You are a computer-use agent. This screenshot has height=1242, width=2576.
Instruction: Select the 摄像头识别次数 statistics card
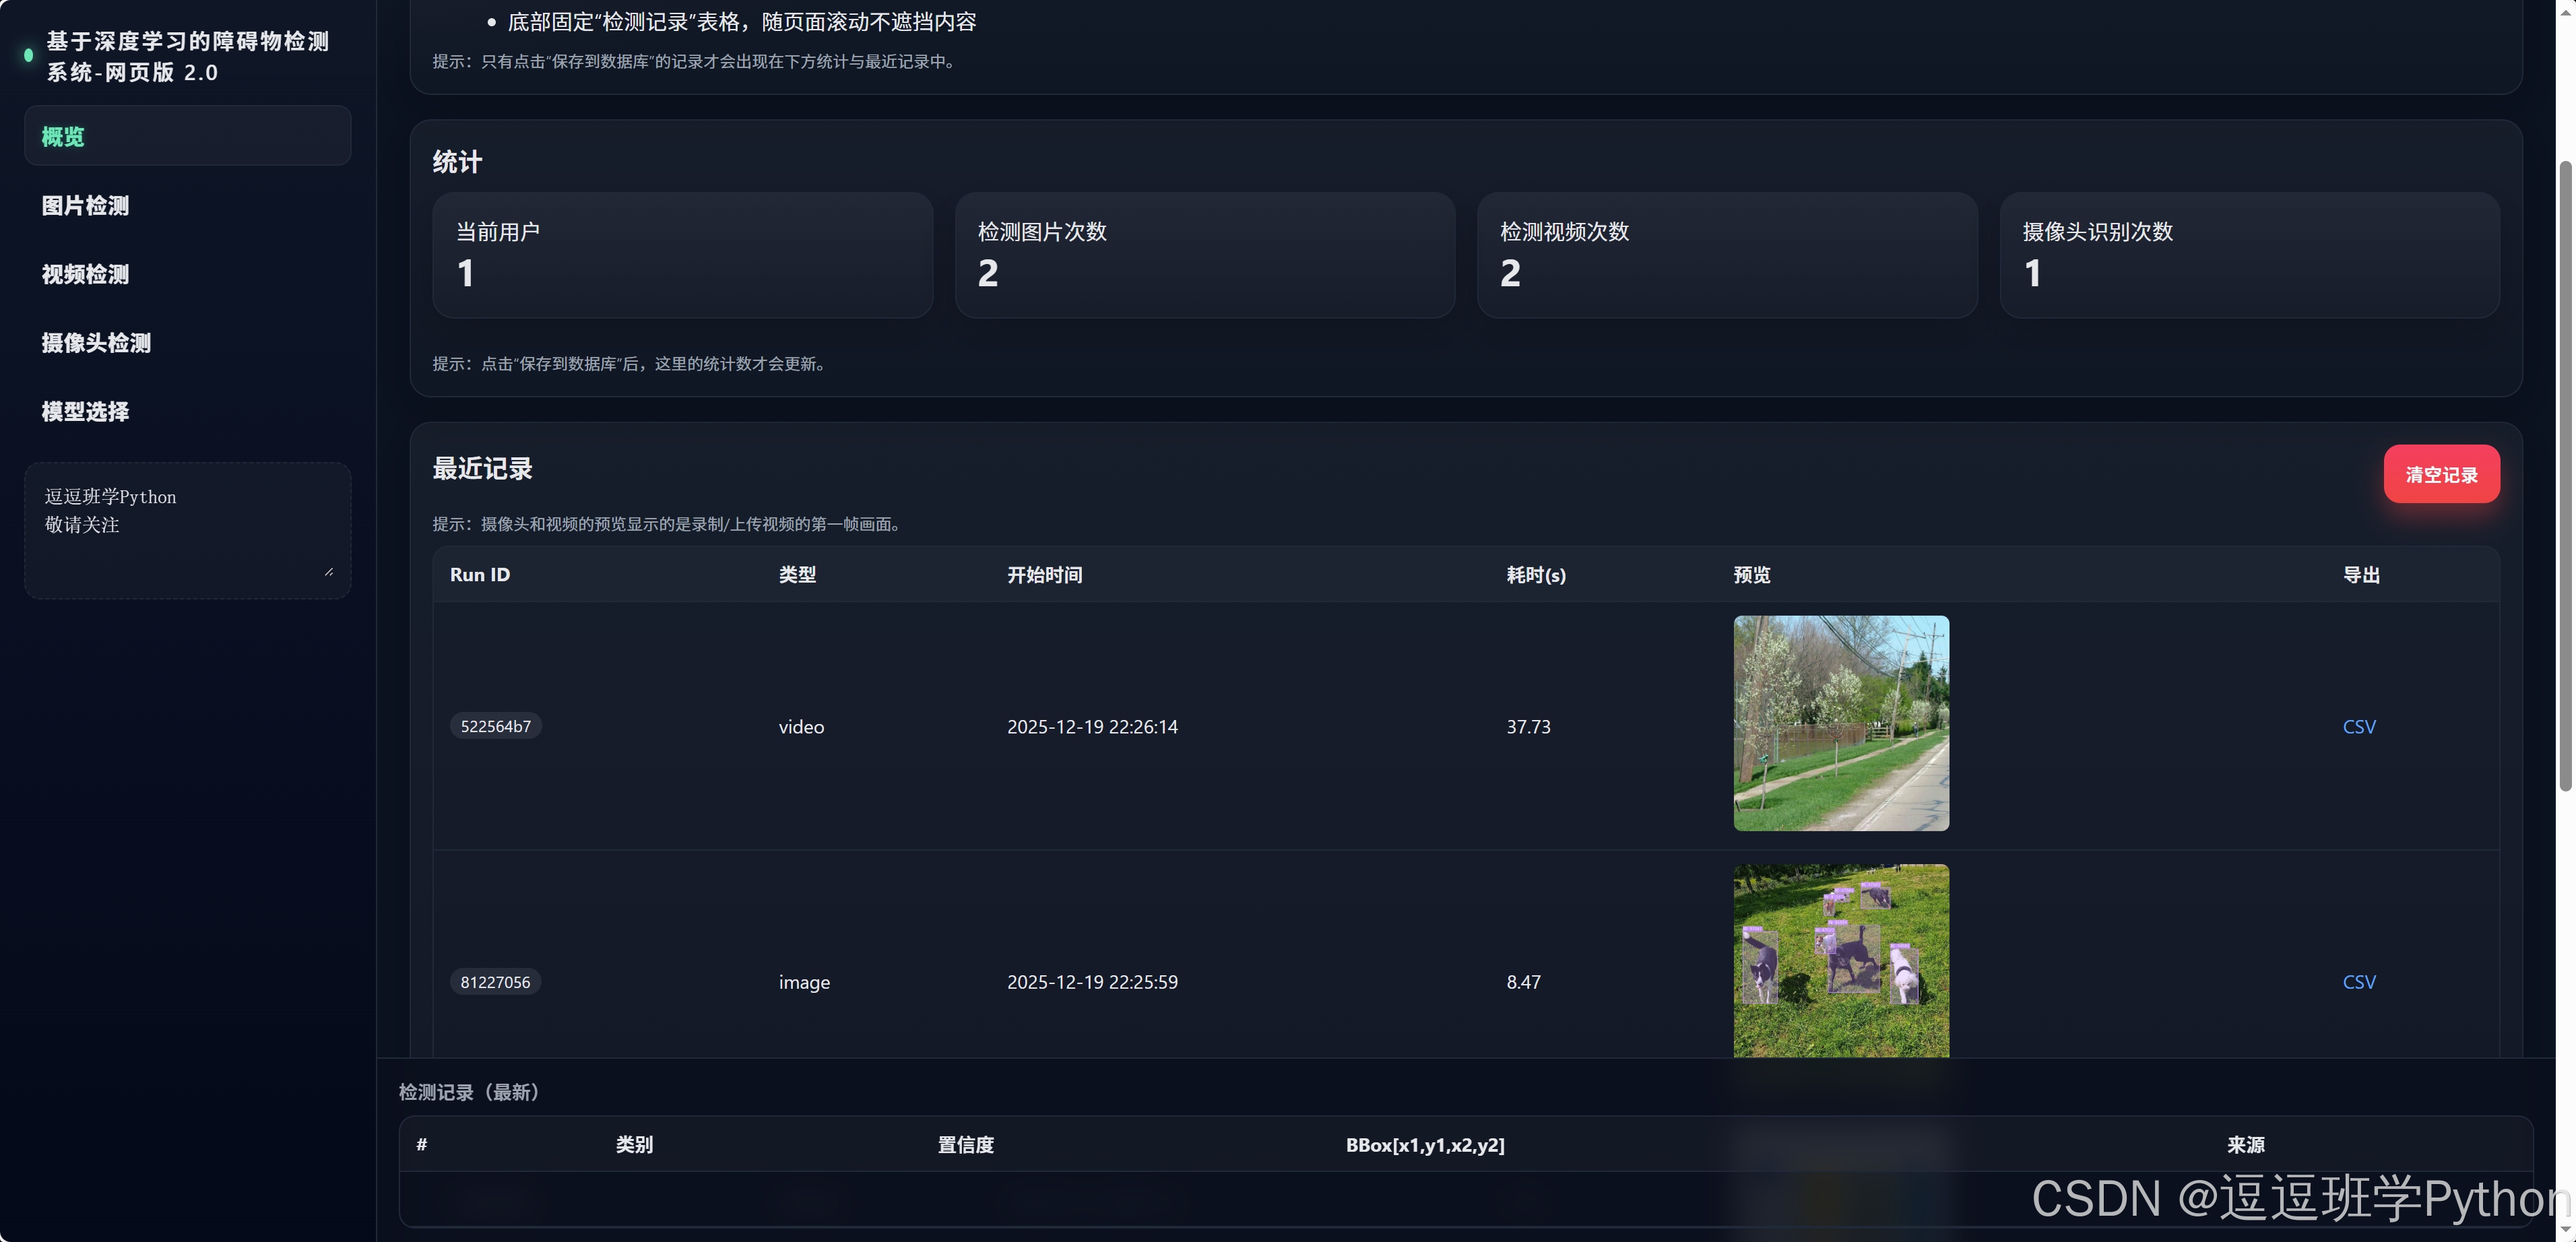tap(2249, 255)
